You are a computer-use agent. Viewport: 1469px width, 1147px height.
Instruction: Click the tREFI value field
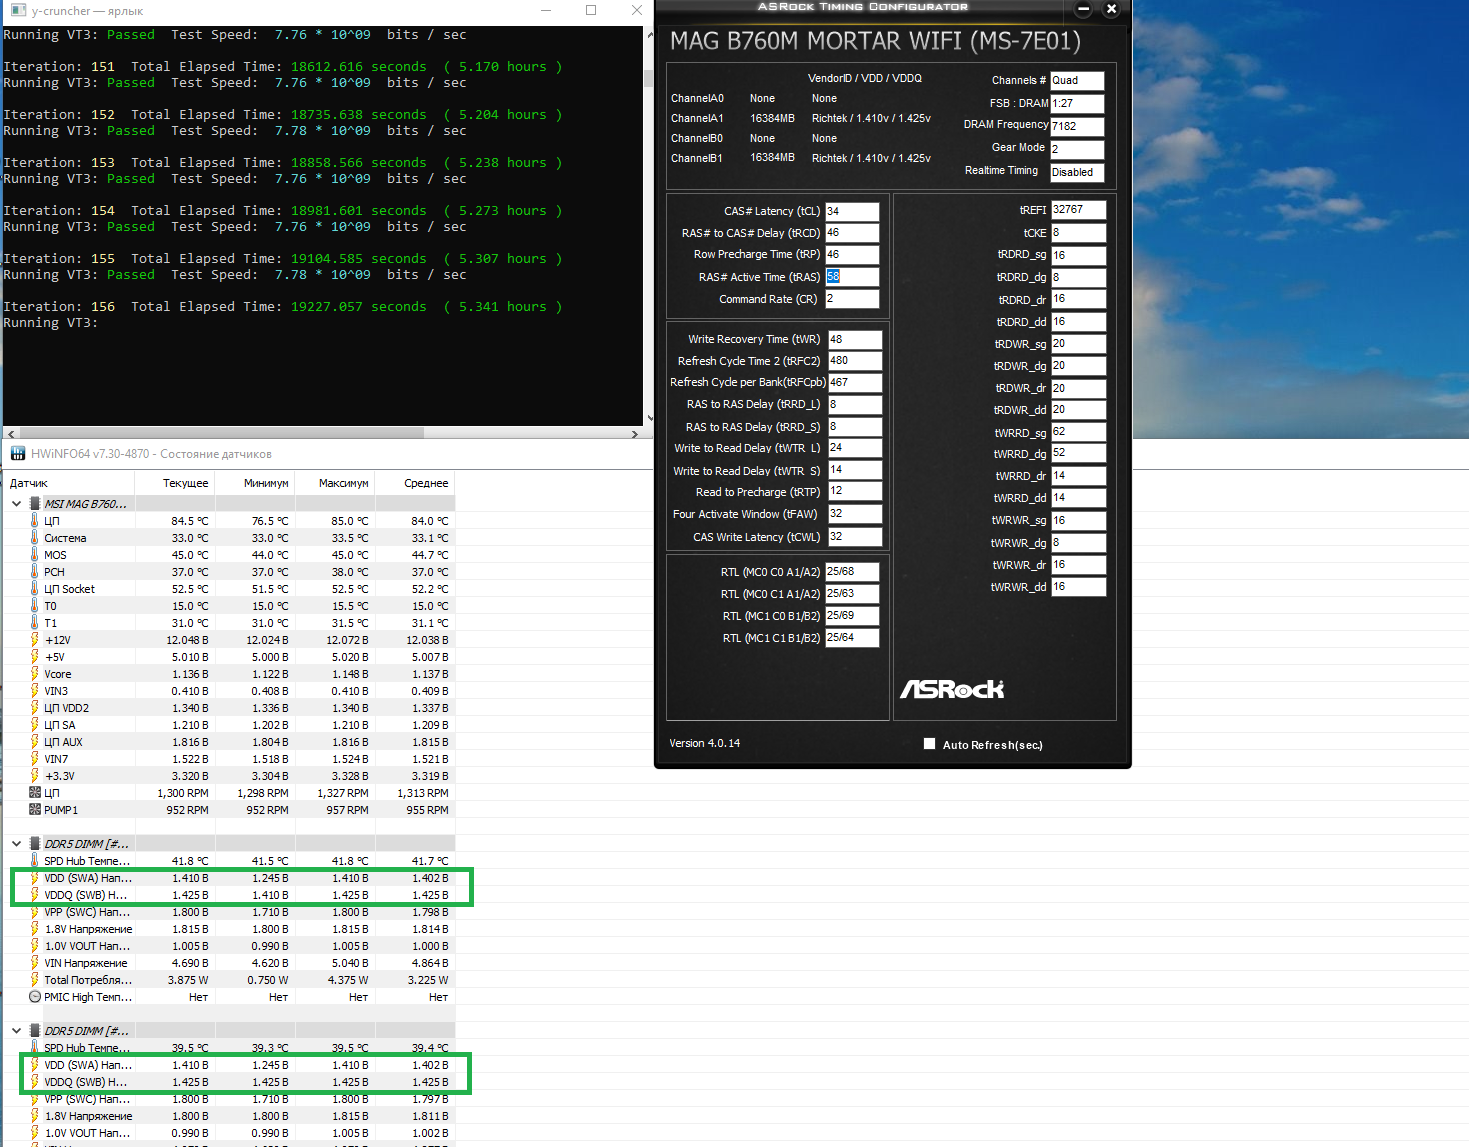coord(1079,210)
